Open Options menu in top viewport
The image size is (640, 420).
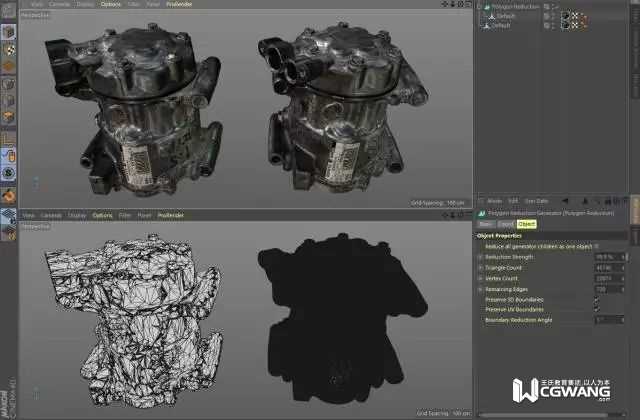coord(110,4)
